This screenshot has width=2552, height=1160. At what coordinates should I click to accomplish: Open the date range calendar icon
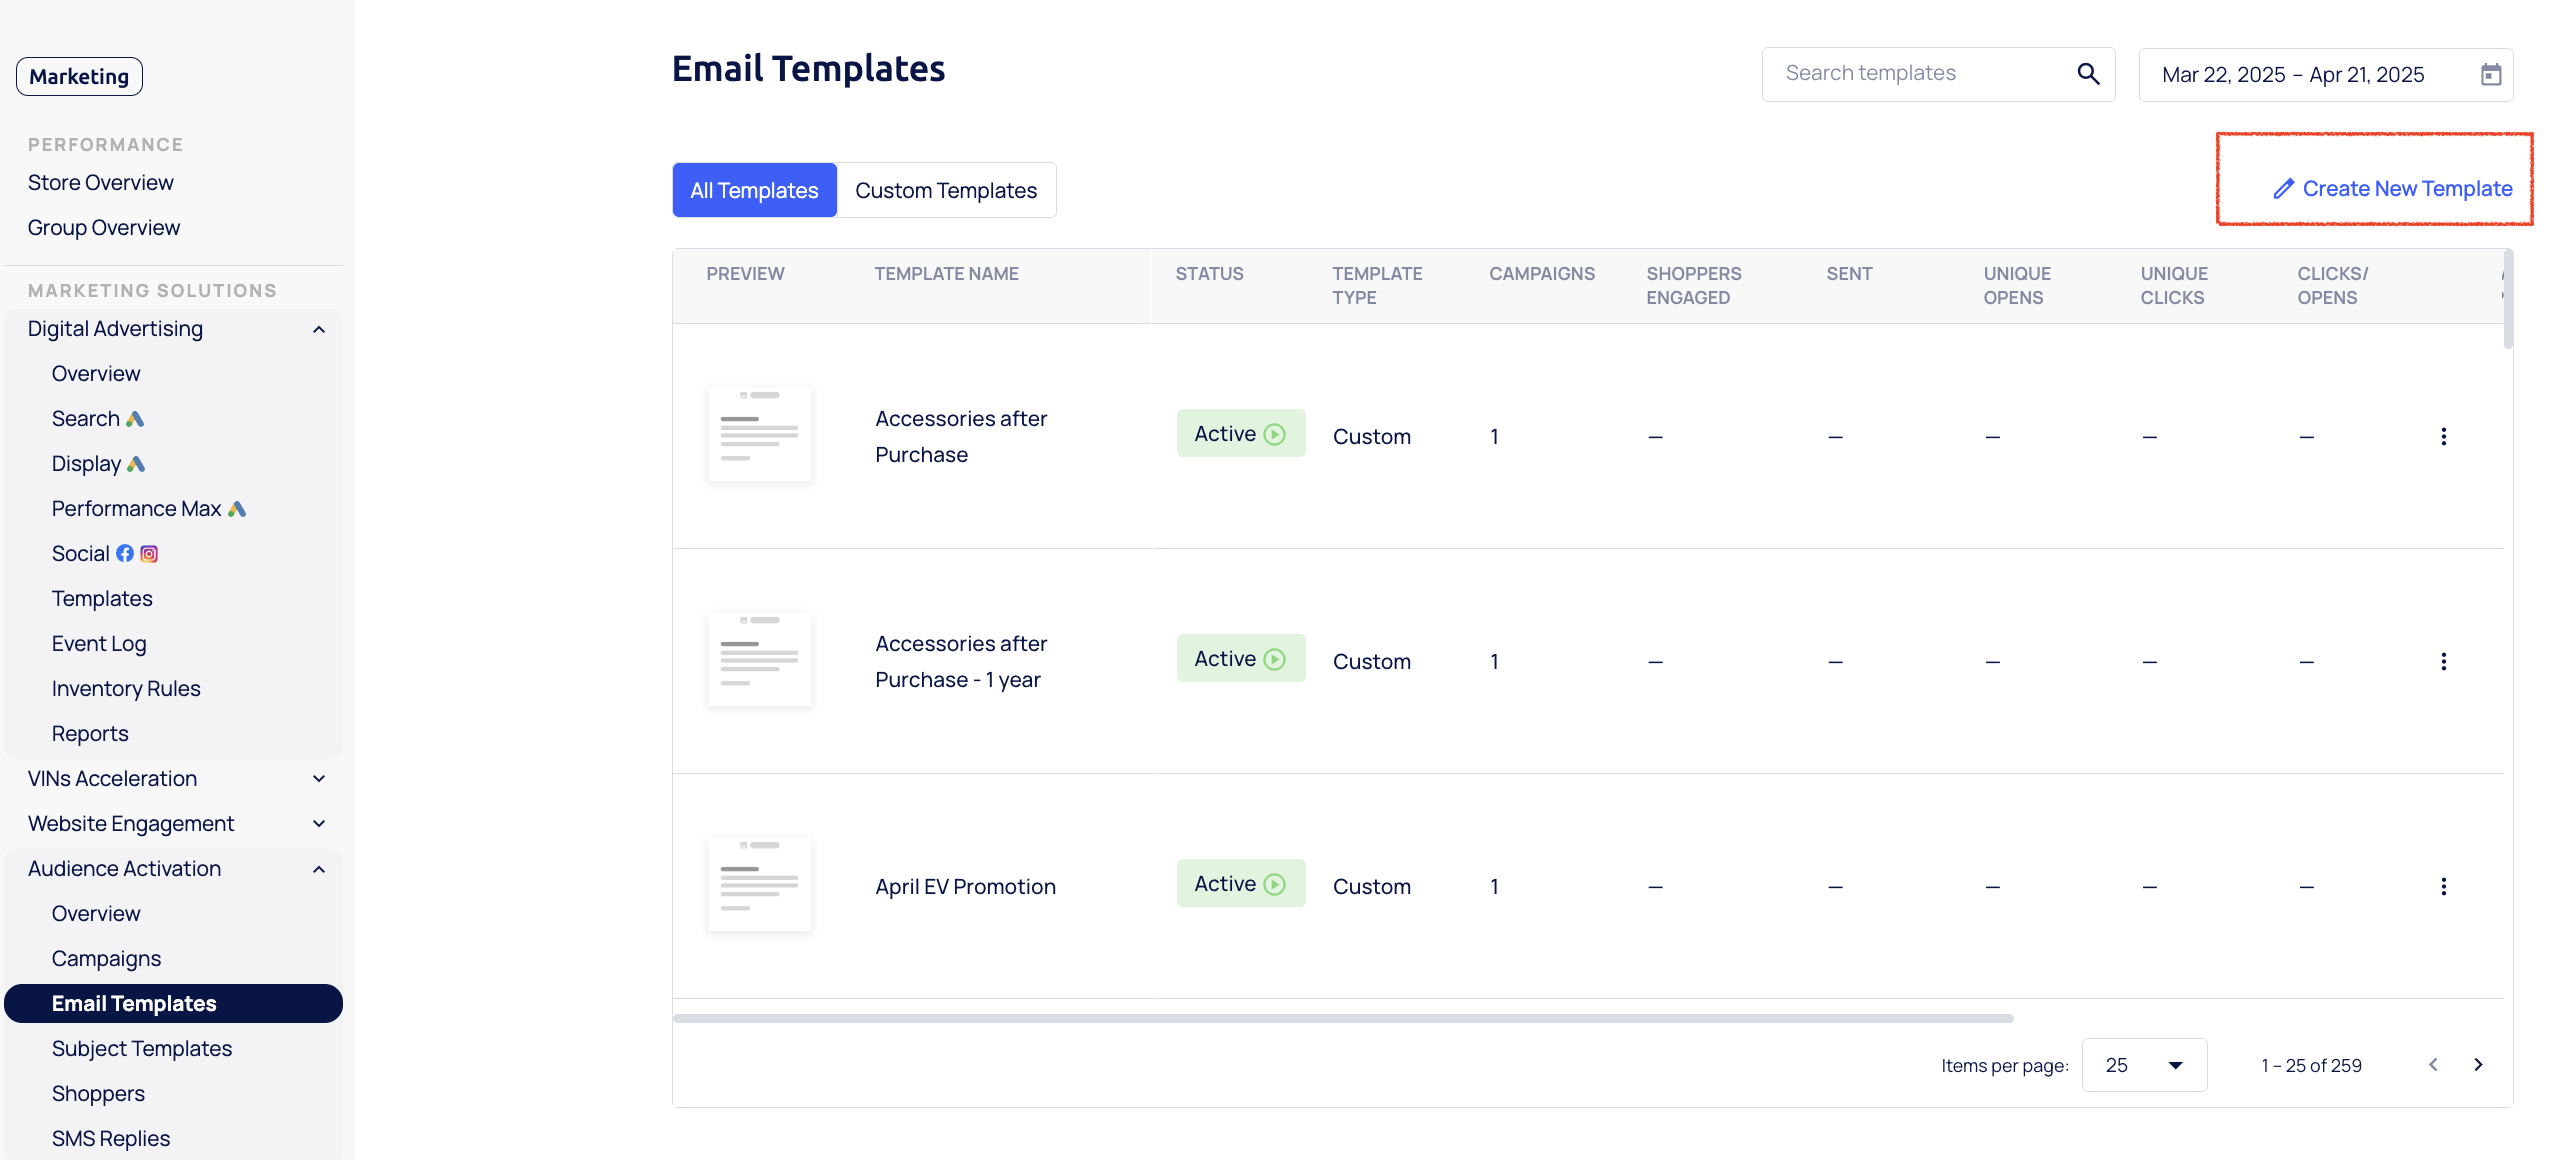tap(2490, 75)
